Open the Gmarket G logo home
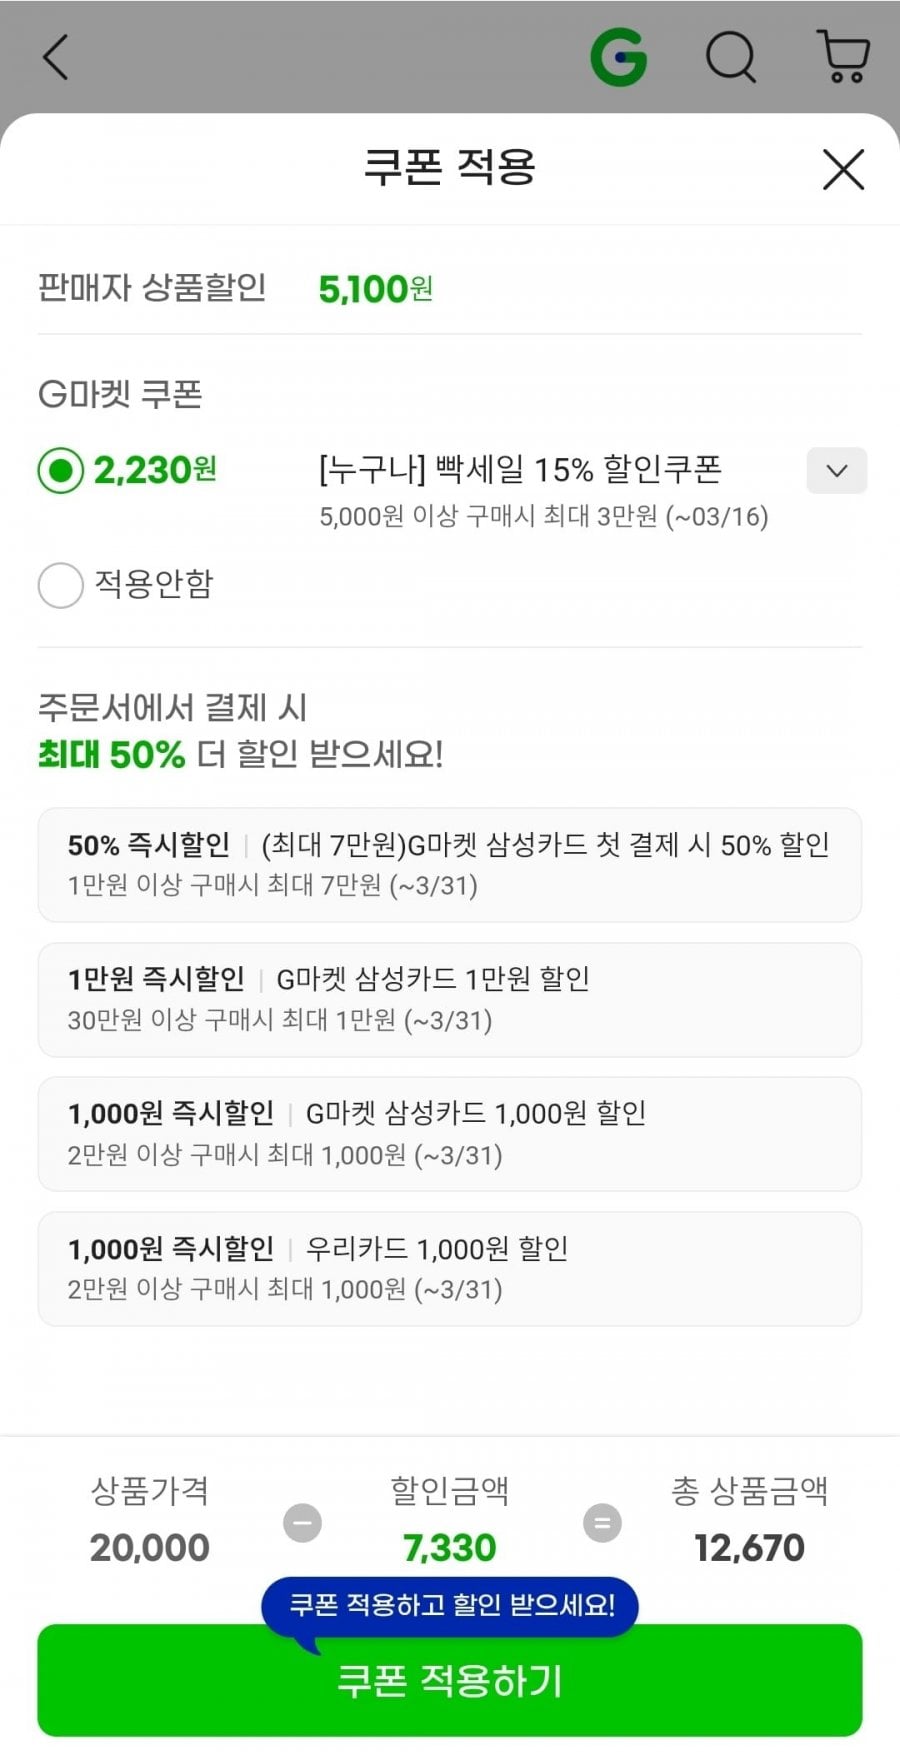Screen dimensions: 900x1755 (x=619, y=57)
